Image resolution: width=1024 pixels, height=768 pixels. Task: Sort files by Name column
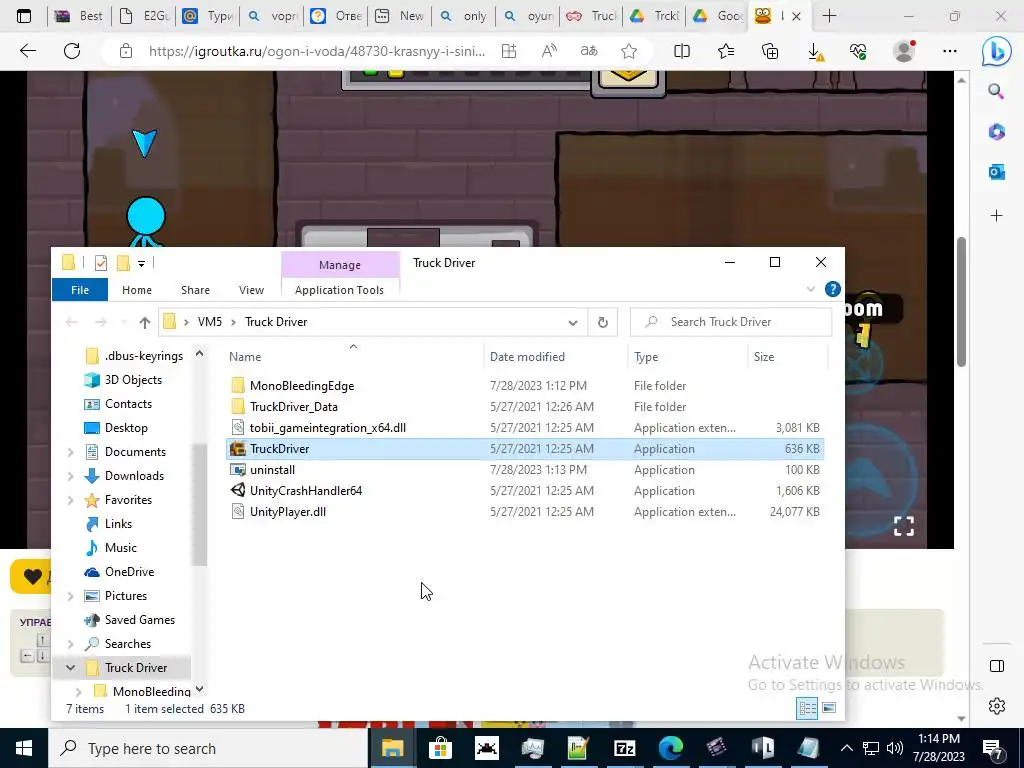coord(245,357)
